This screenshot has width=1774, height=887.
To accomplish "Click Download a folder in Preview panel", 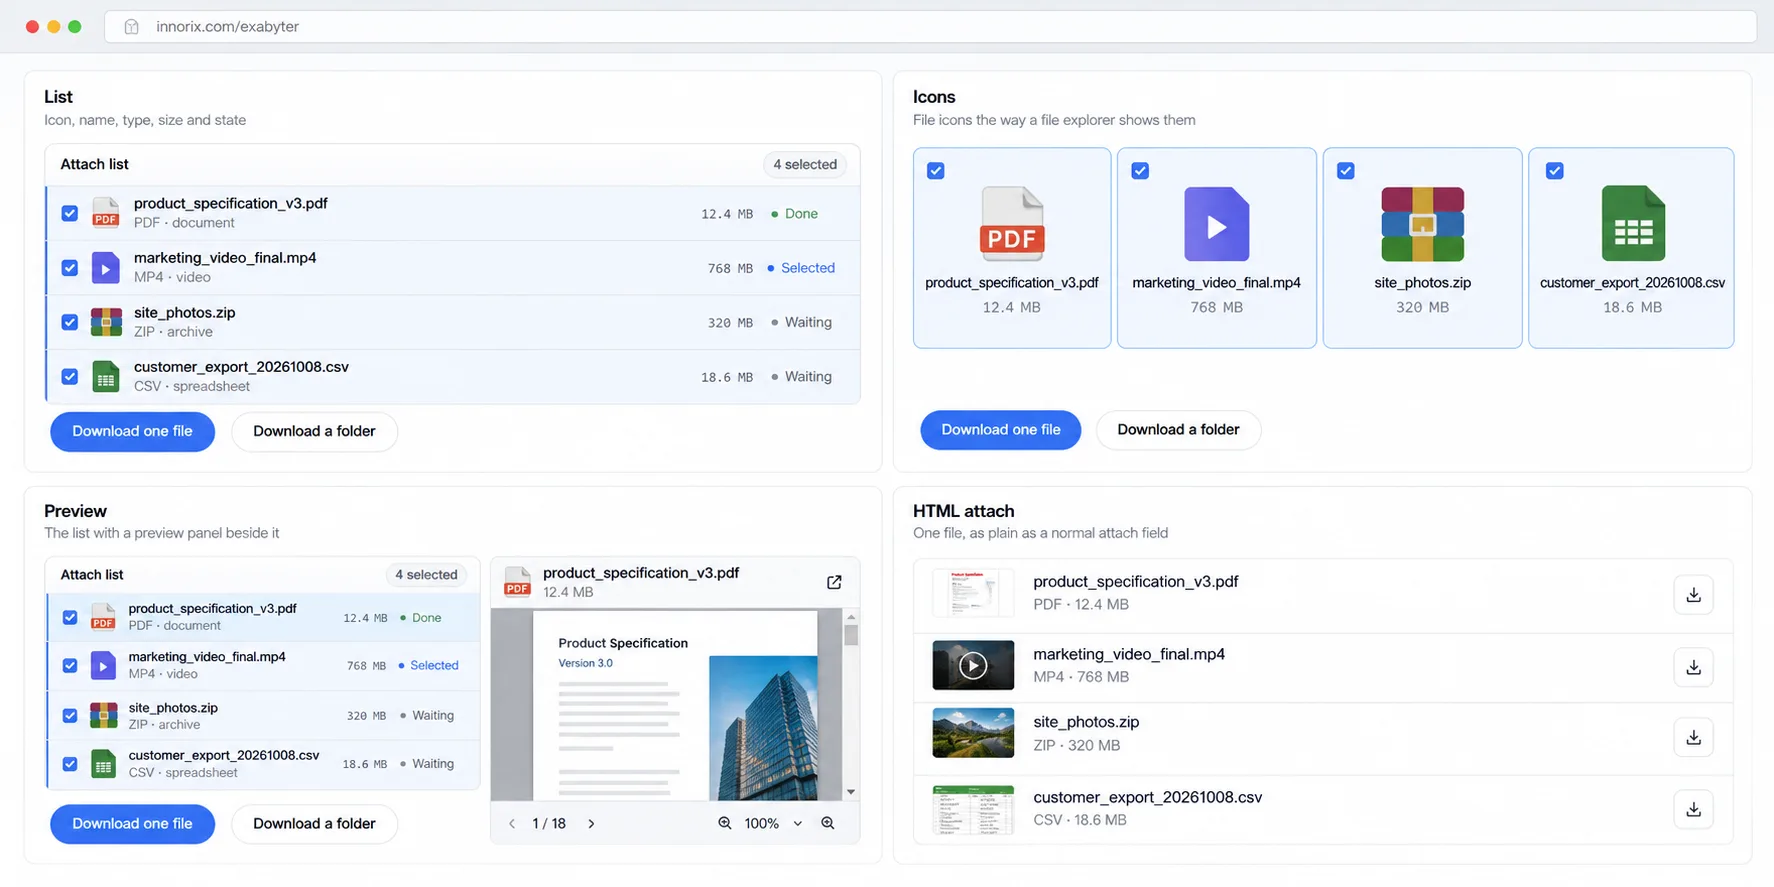I will click(314, 824).
